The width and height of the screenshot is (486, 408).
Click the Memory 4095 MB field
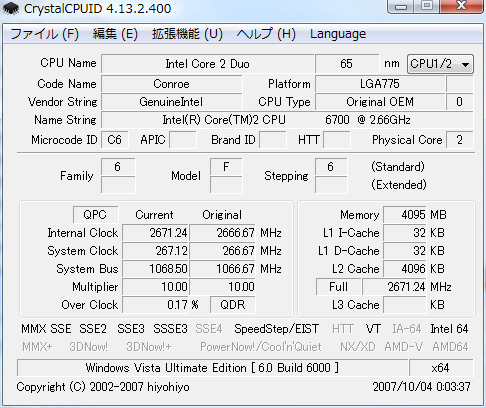tap(405, 215)
